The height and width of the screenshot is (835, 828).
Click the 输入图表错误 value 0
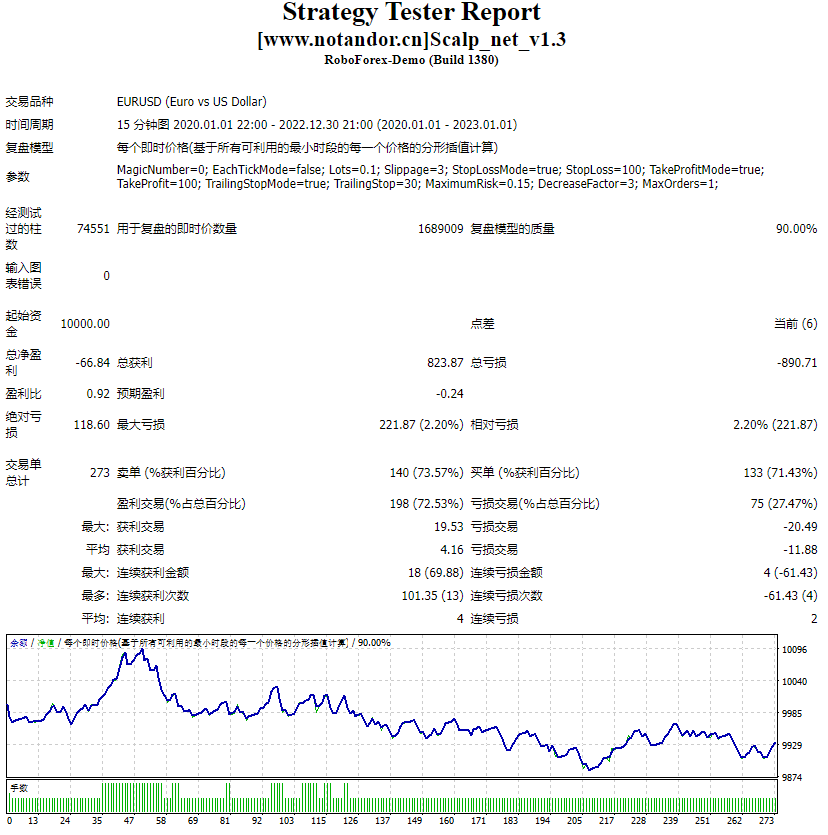106,275
